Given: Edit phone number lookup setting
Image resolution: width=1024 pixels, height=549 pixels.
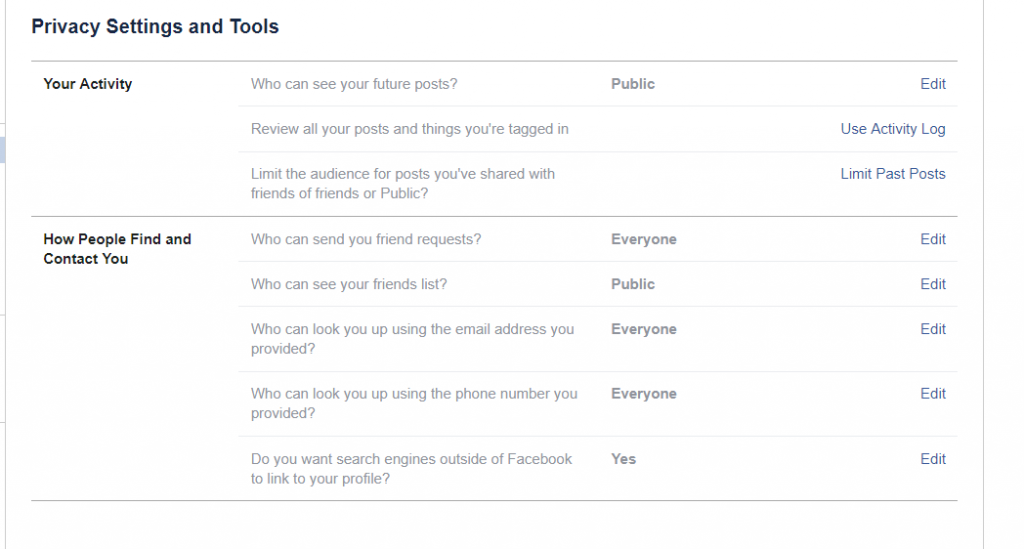Looking at the screenshot, I should tap(933, 394).
